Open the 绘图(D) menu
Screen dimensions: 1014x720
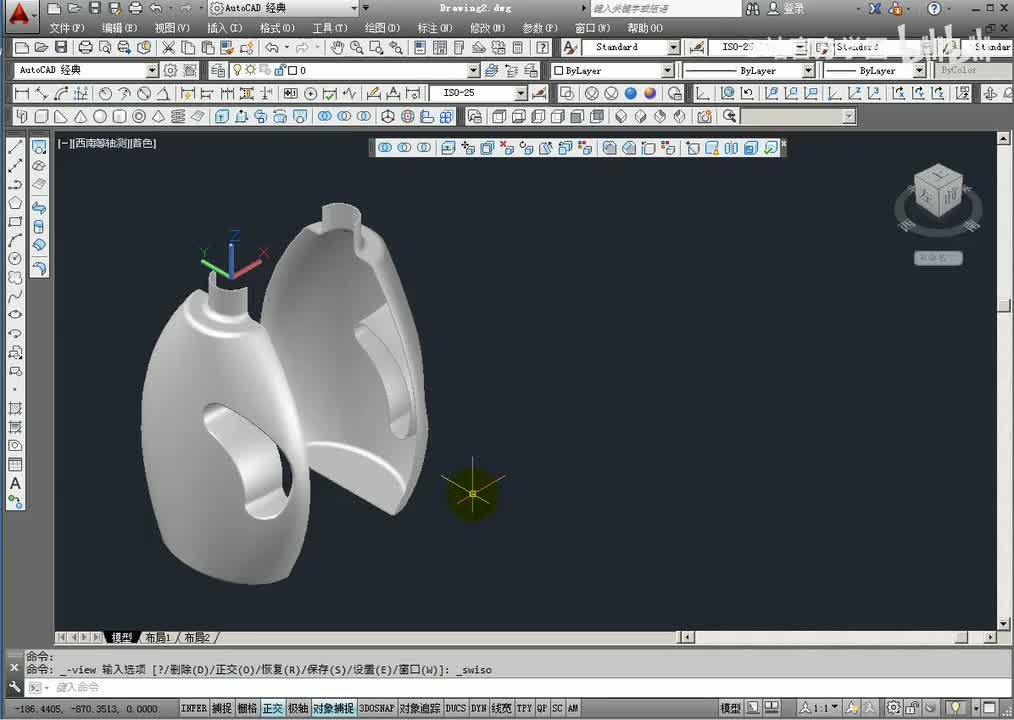382,28
